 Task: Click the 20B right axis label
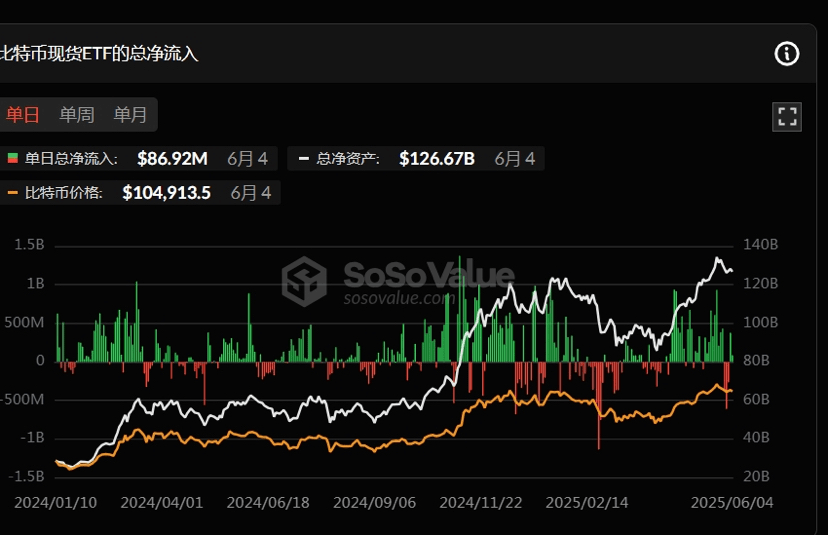tap(756, 476)
